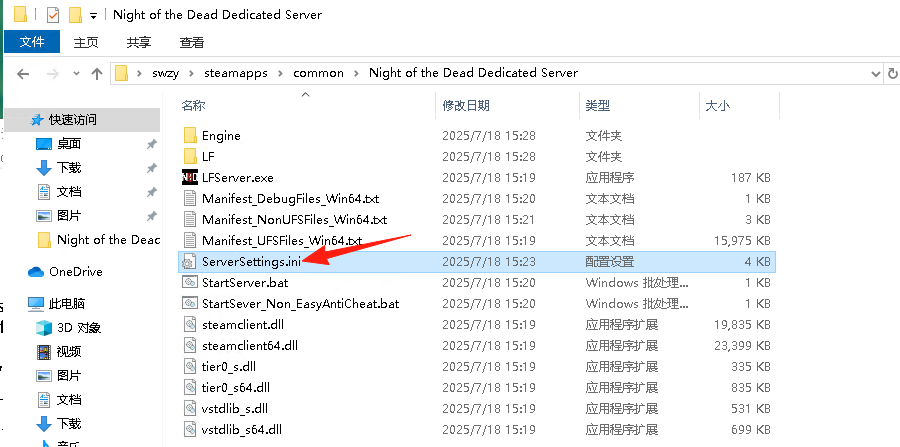Select the Engine folder icon
Screen dimensions: 900x447
point(190,135)
